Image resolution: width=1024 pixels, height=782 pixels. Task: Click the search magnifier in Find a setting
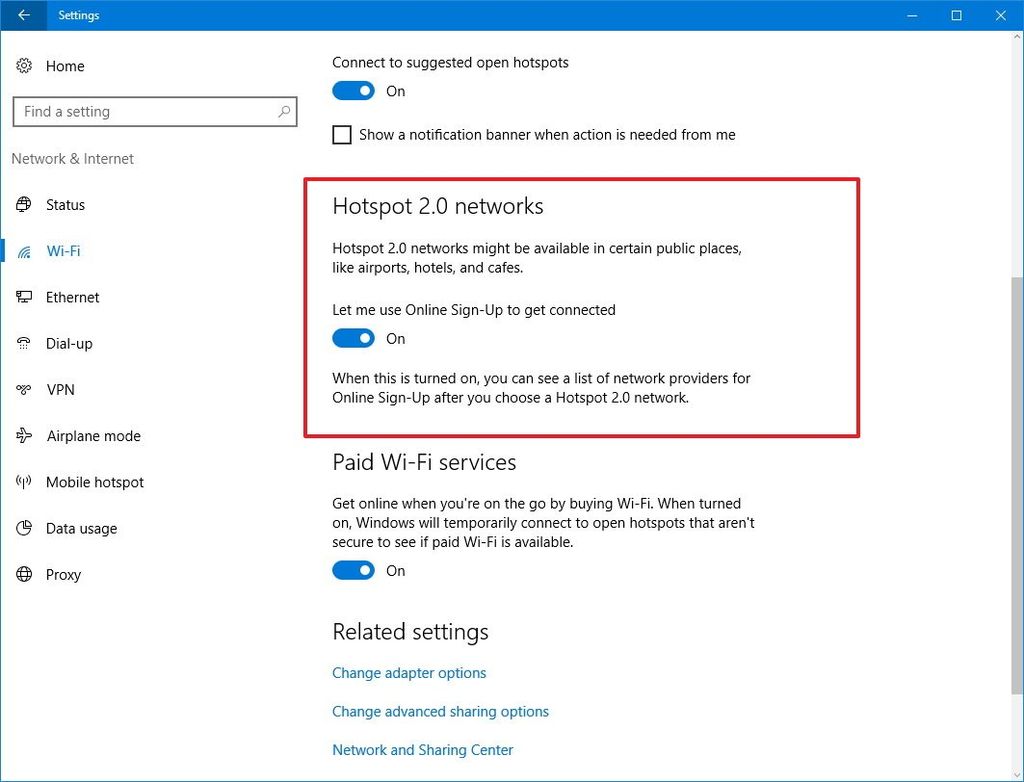point(284,111)
